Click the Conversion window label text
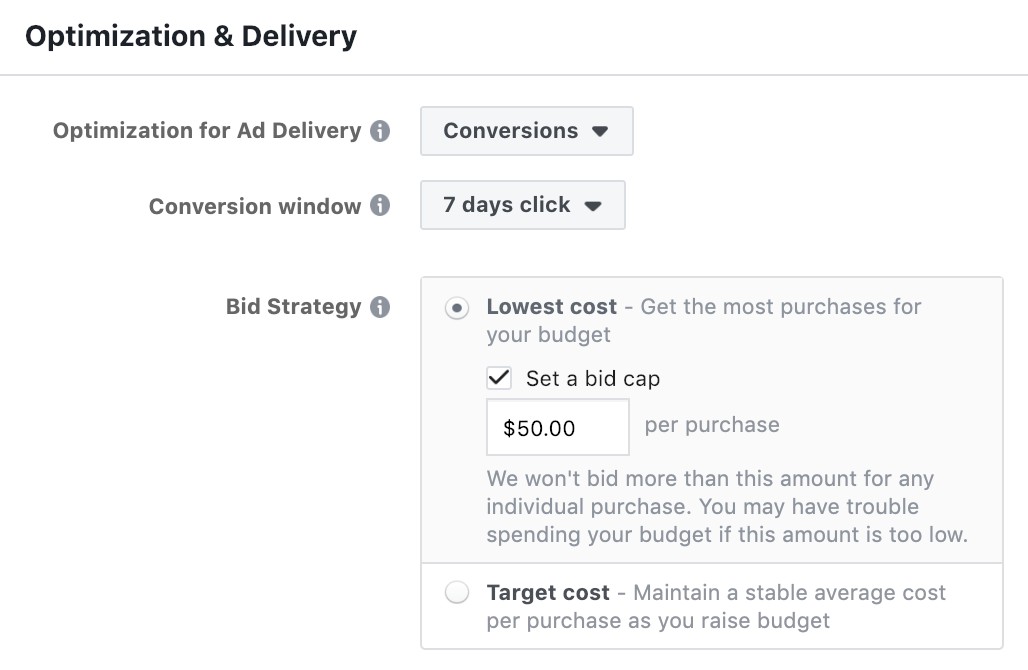The width and height of the screenshot is (1028, 670). pyautogui.click(x=255, y=206)
